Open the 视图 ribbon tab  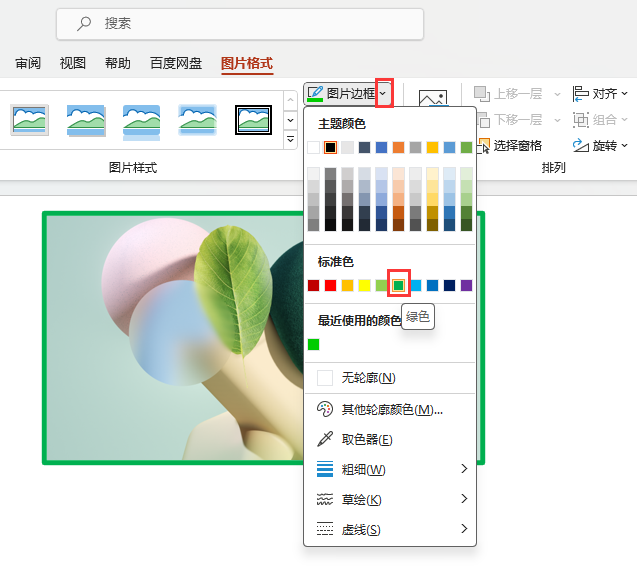coord(73,63)
